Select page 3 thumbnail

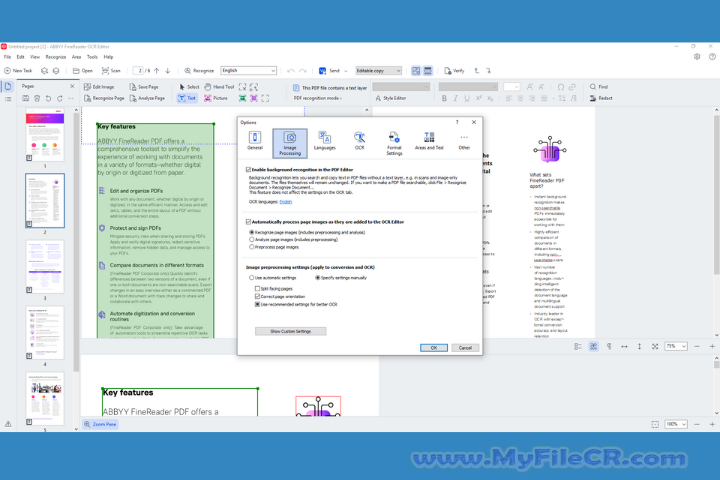(45, 267)
